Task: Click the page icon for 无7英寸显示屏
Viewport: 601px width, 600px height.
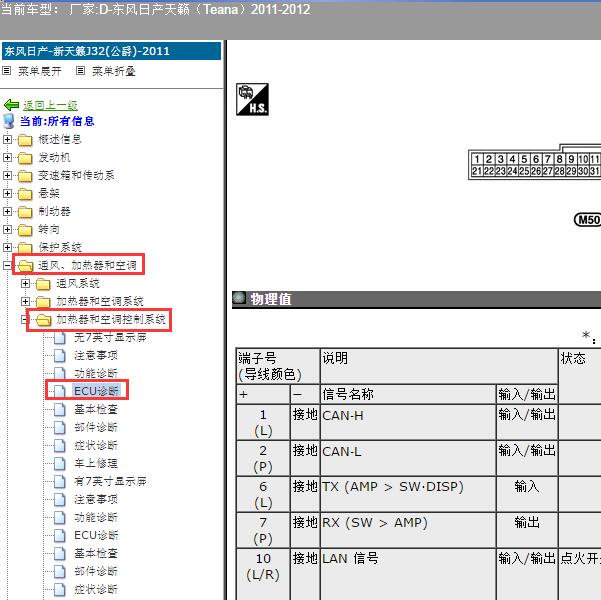Action: tap(60, 338)
